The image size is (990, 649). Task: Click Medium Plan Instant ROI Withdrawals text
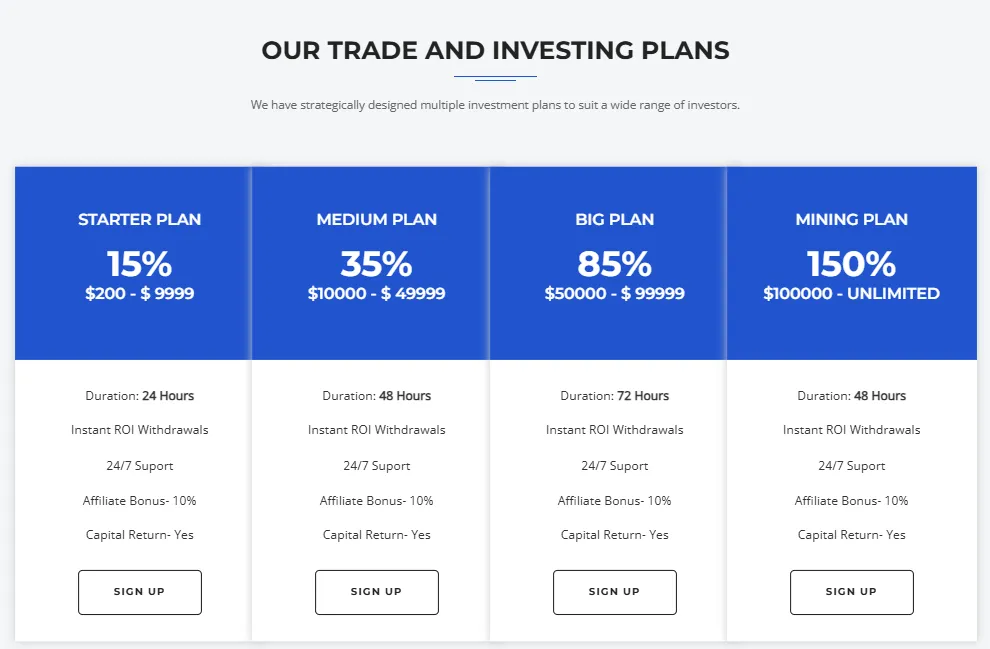(377, 430)
